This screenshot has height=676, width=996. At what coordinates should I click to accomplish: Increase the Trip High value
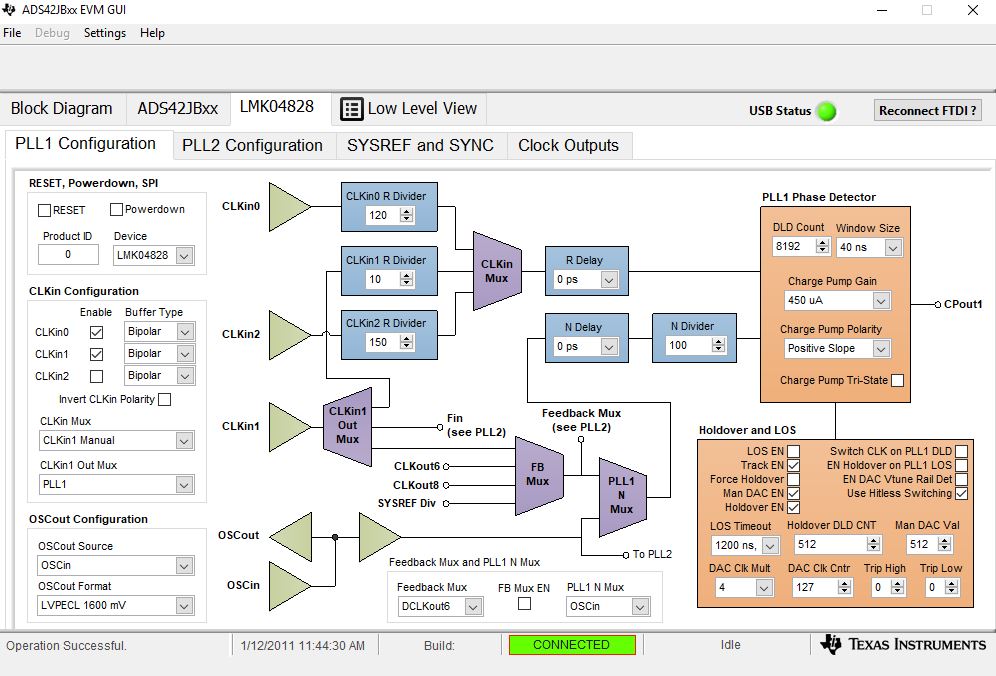[x=898, y=584]
